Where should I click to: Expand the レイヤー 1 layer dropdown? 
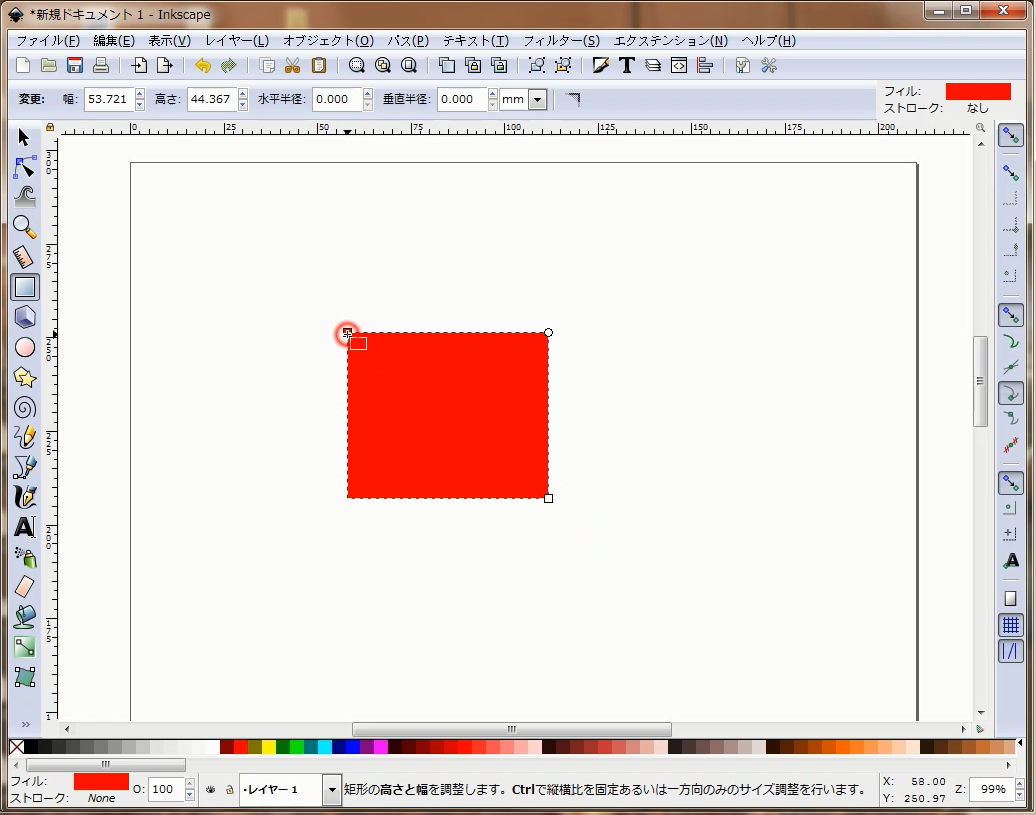332,789
